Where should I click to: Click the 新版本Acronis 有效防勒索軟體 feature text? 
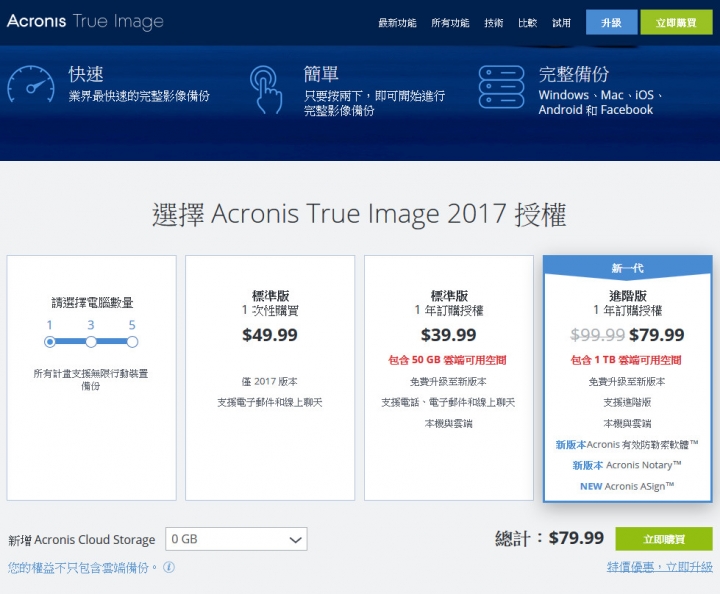(x=627, y=444)
